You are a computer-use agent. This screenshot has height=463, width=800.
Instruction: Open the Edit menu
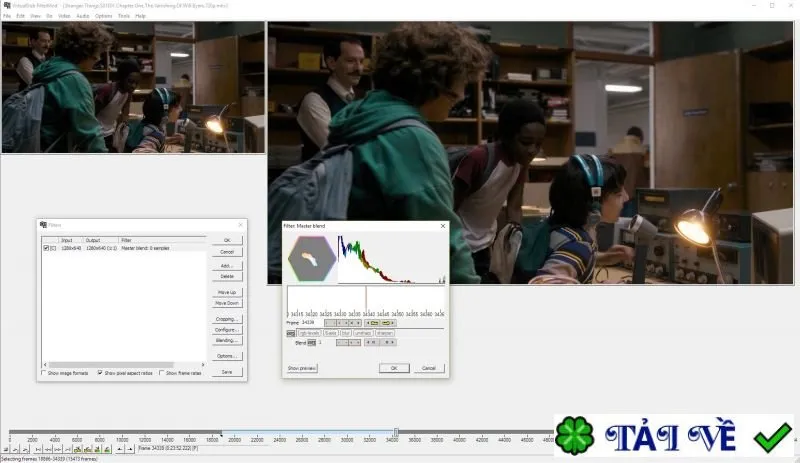point(20,16)
